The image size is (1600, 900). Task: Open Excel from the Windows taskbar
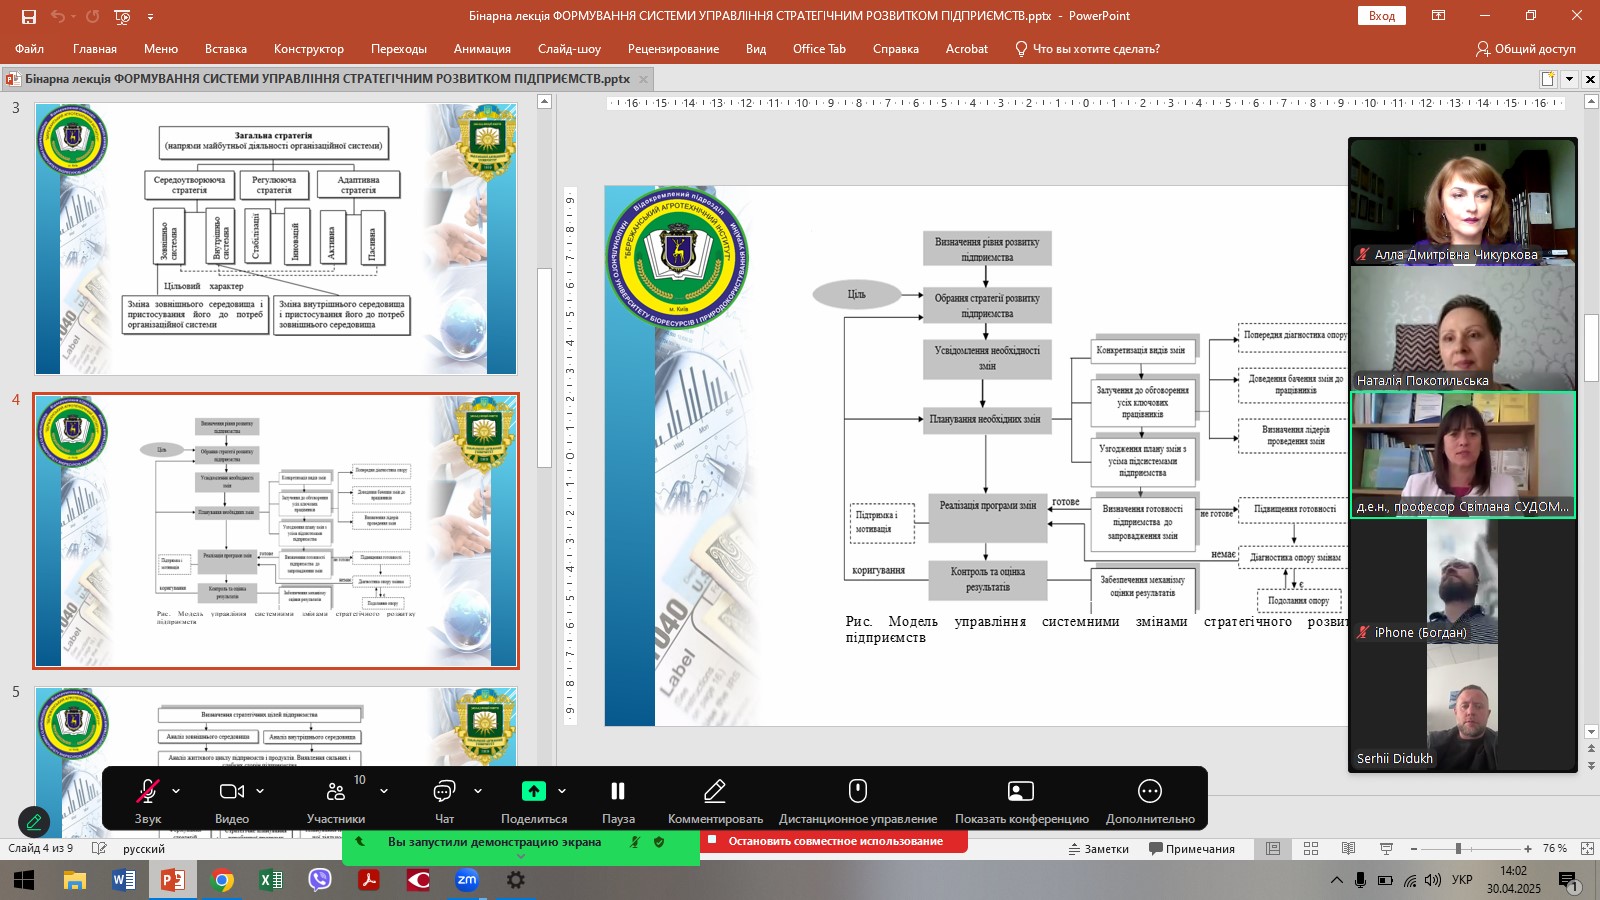(x=271, y=880)
